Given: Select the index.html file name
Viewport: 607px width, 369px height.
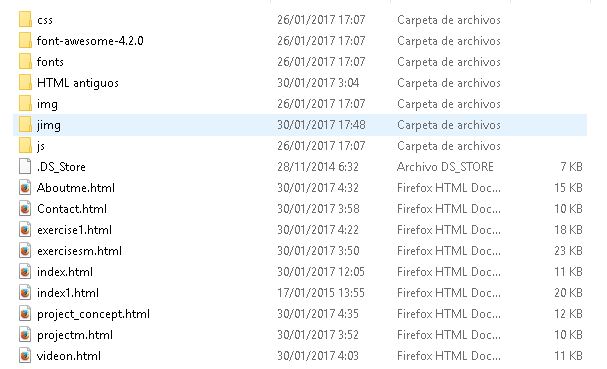Looking at the screenshot, I should tap(65, 271).
